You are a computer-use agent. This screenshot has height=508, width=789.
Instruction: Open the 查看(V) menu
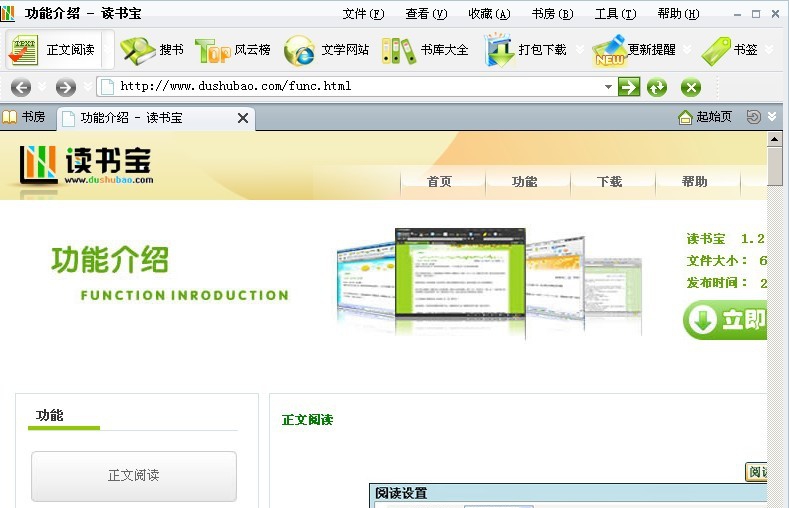[426, 14]
